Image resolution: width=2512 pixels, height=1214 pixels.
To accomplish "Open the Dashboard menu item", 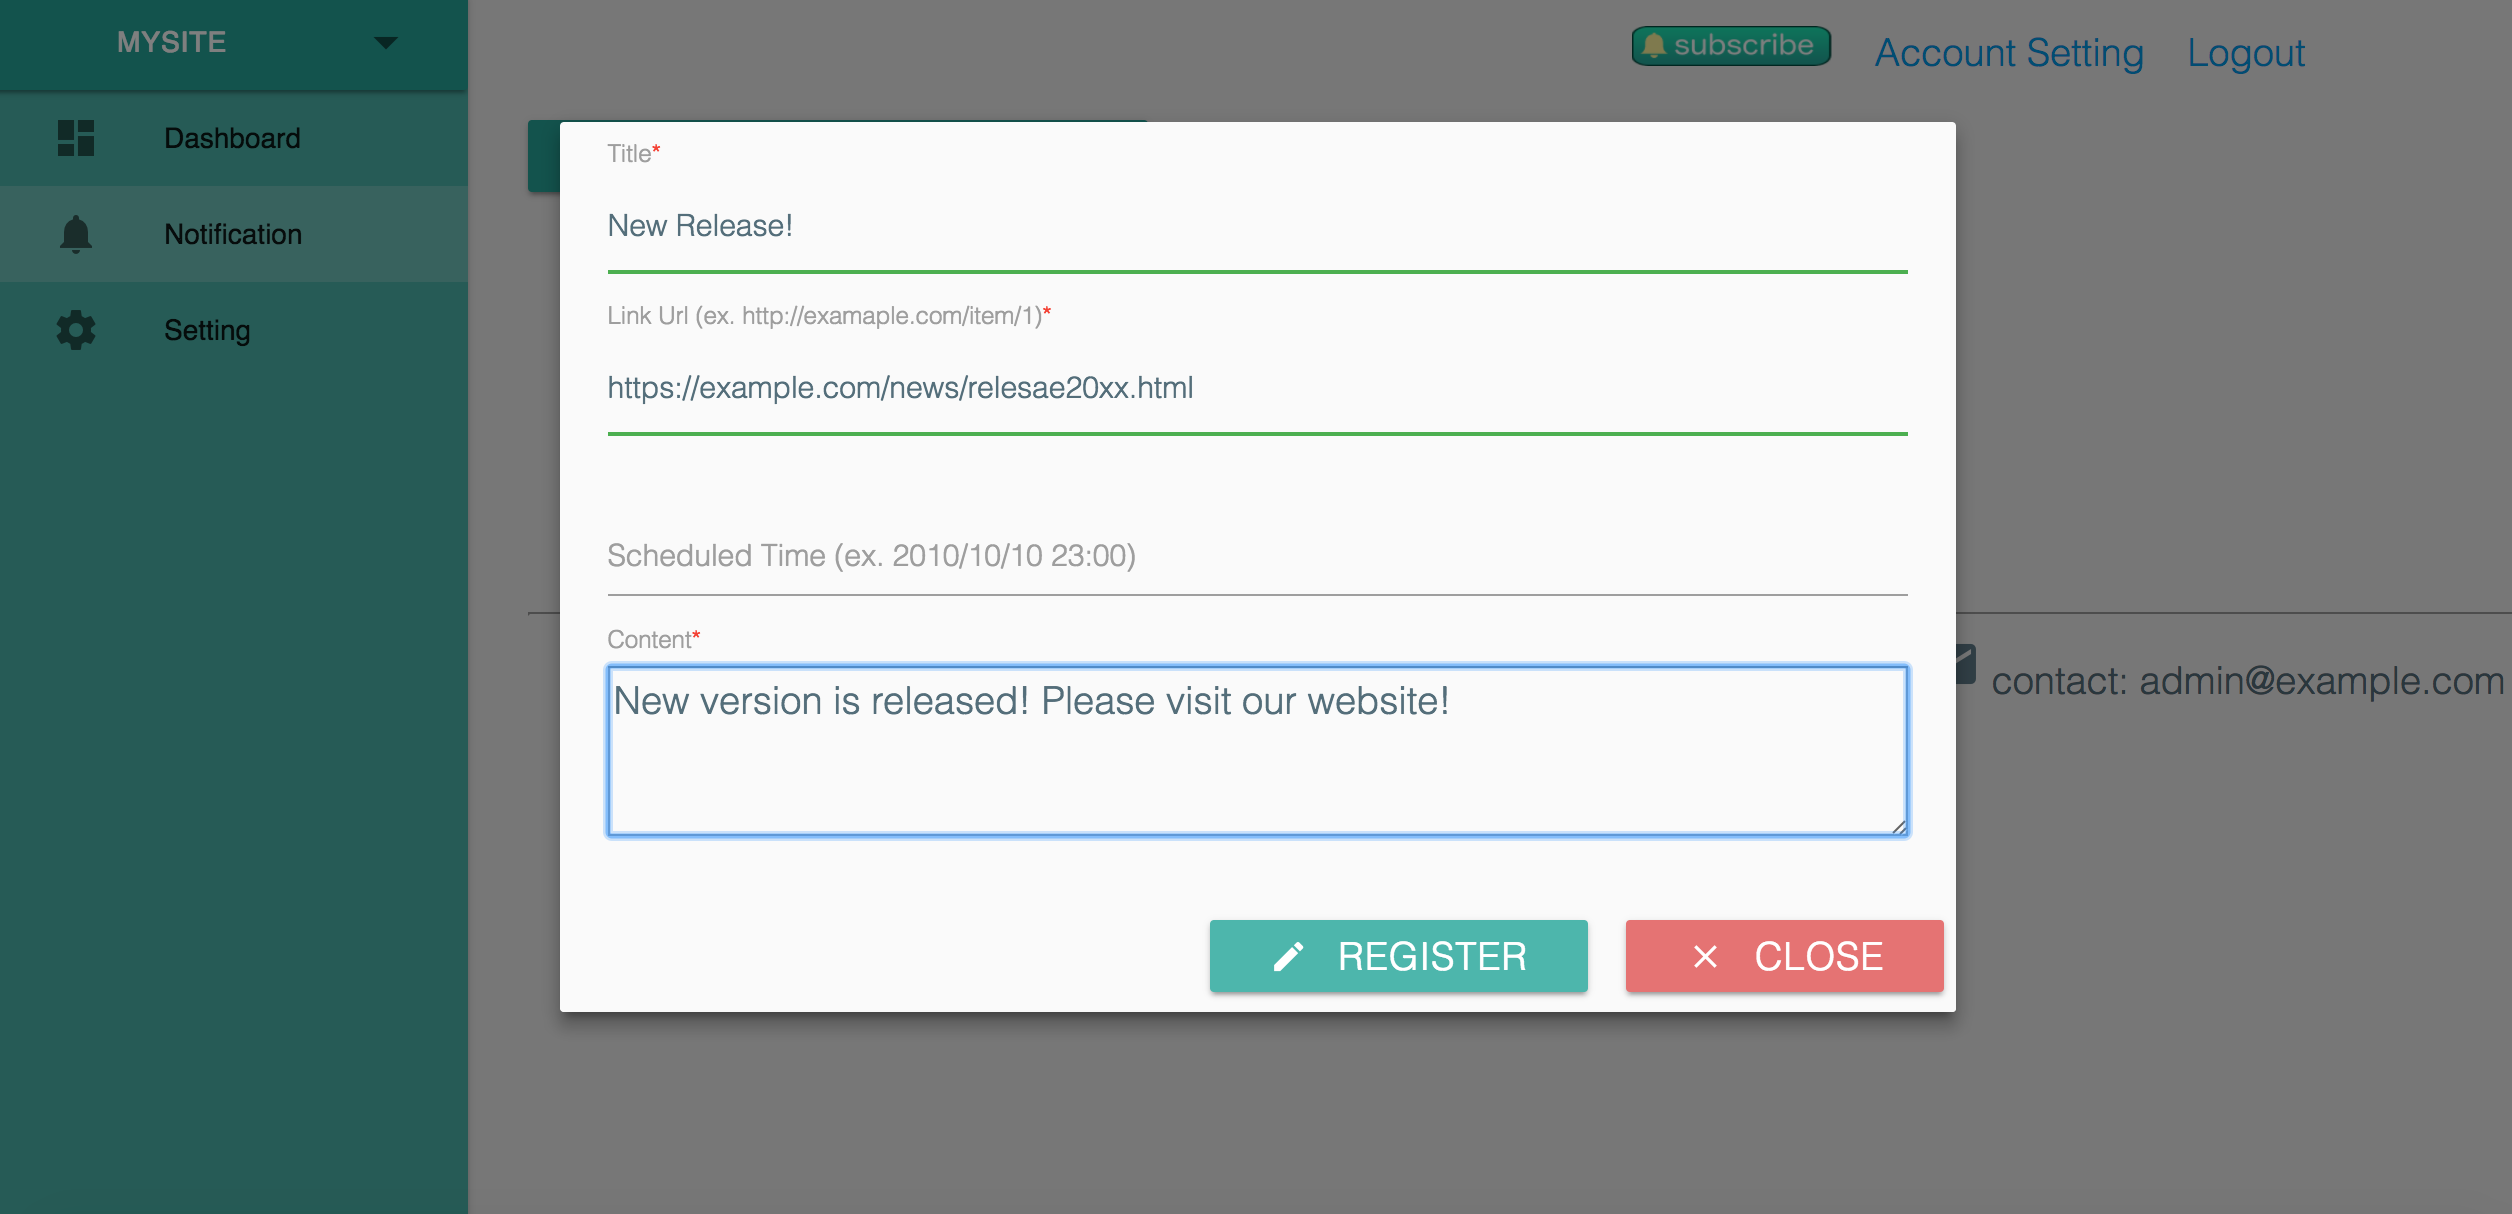I will pos(232,138).
